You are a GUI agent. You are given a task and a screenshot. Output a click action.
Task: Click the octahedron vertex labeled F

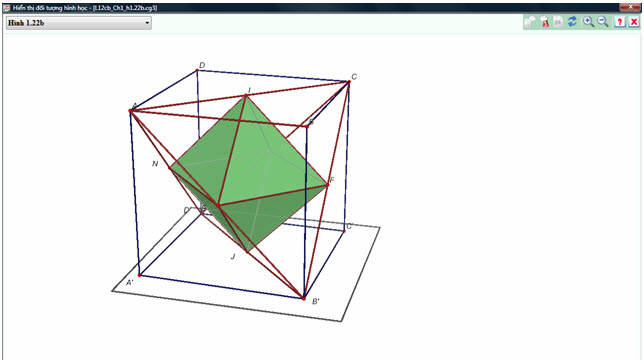click(328, 185)
